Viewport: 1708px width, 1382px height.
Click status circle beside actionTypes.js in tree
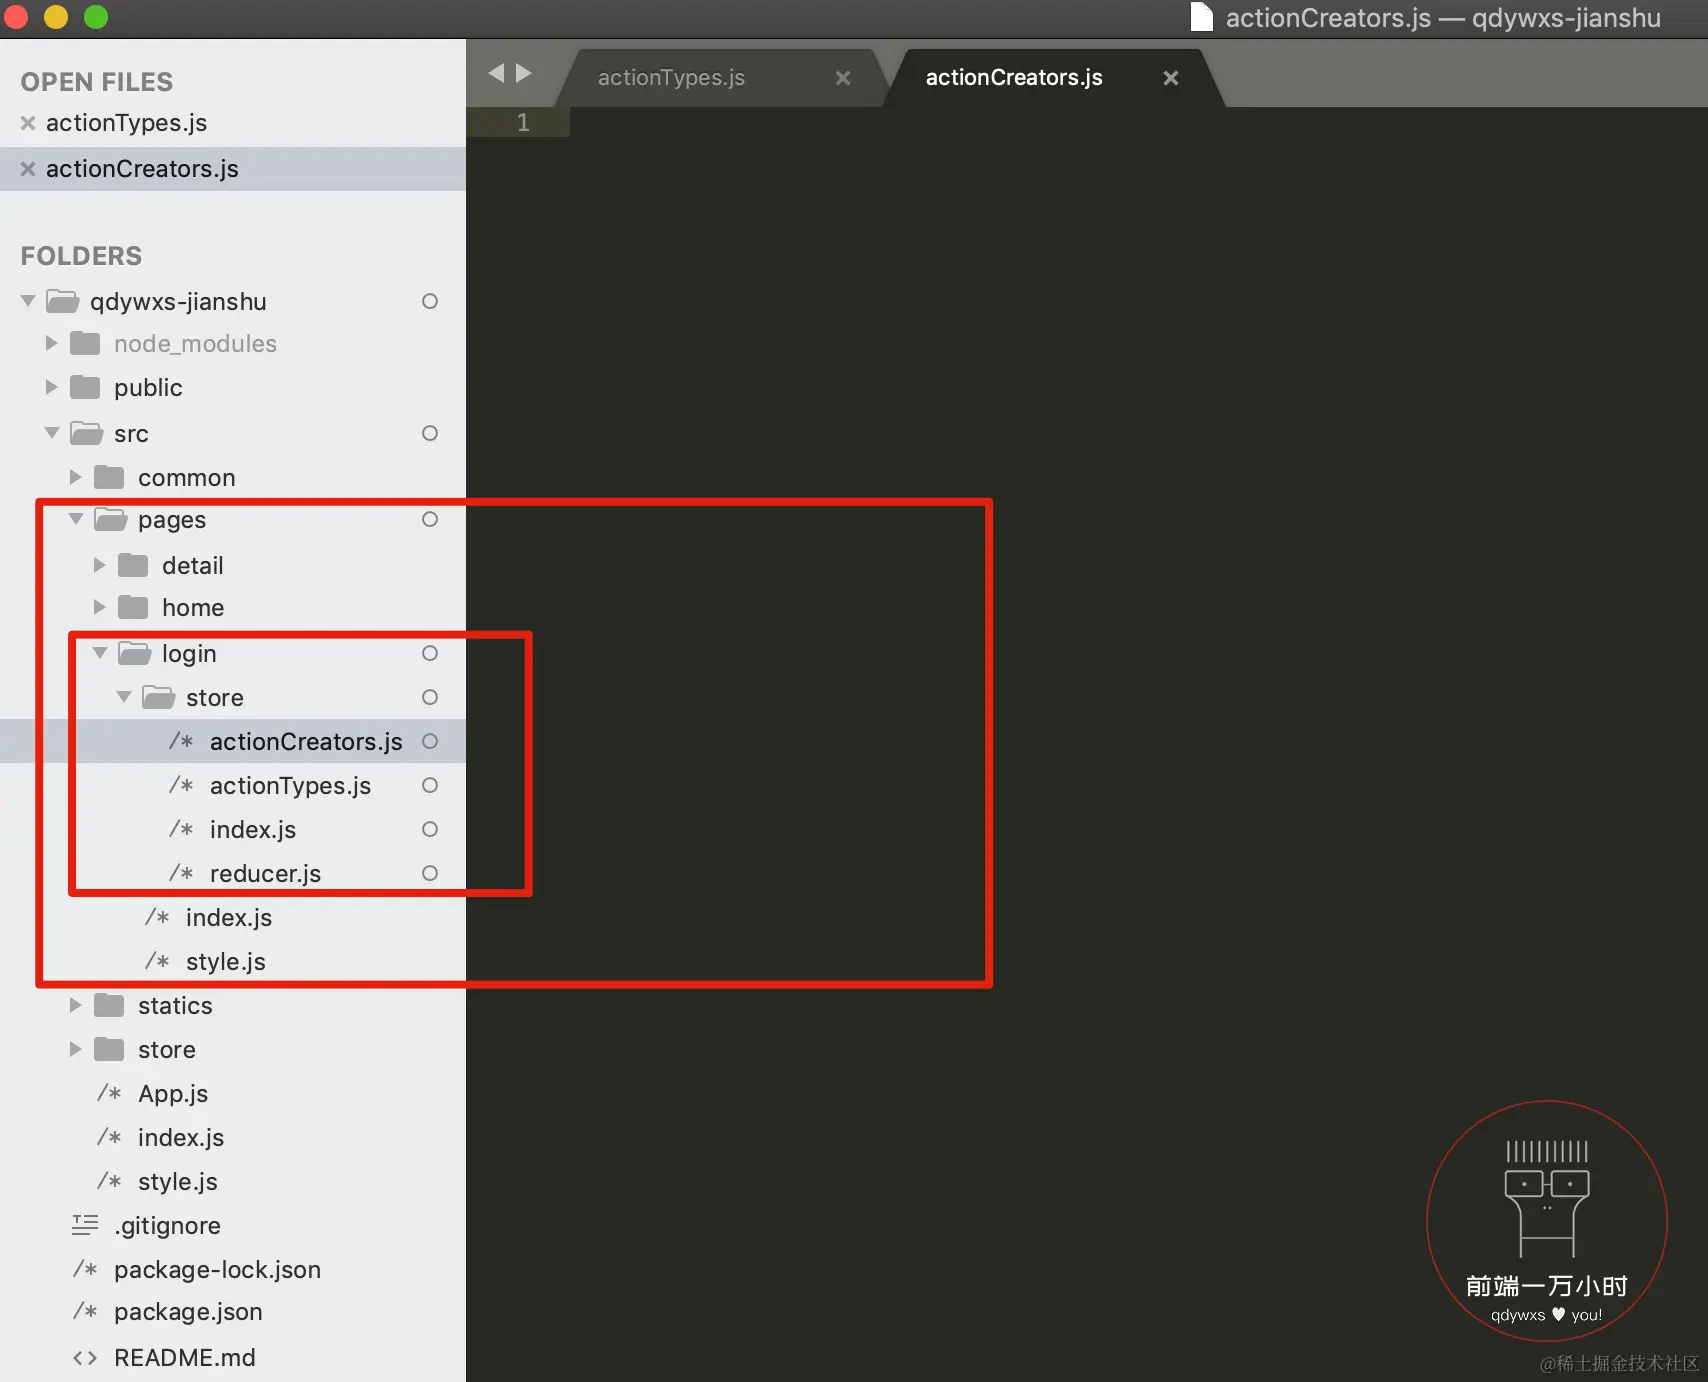tap(430, 785)
